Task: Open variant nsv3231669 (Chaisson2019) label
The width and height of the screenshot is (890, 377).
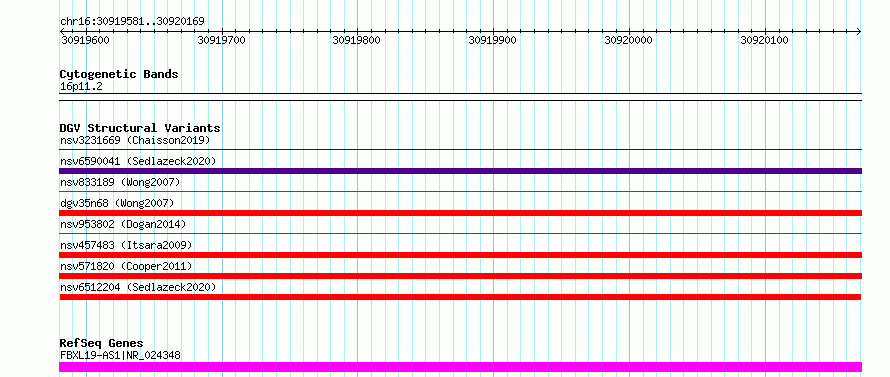Action: [135, 140]
